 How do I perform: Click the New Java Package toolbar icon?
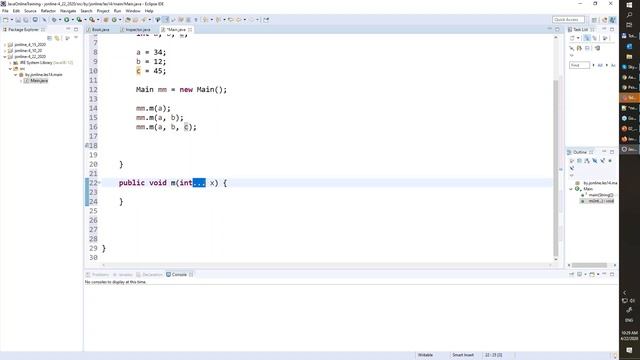click(106, 20)
